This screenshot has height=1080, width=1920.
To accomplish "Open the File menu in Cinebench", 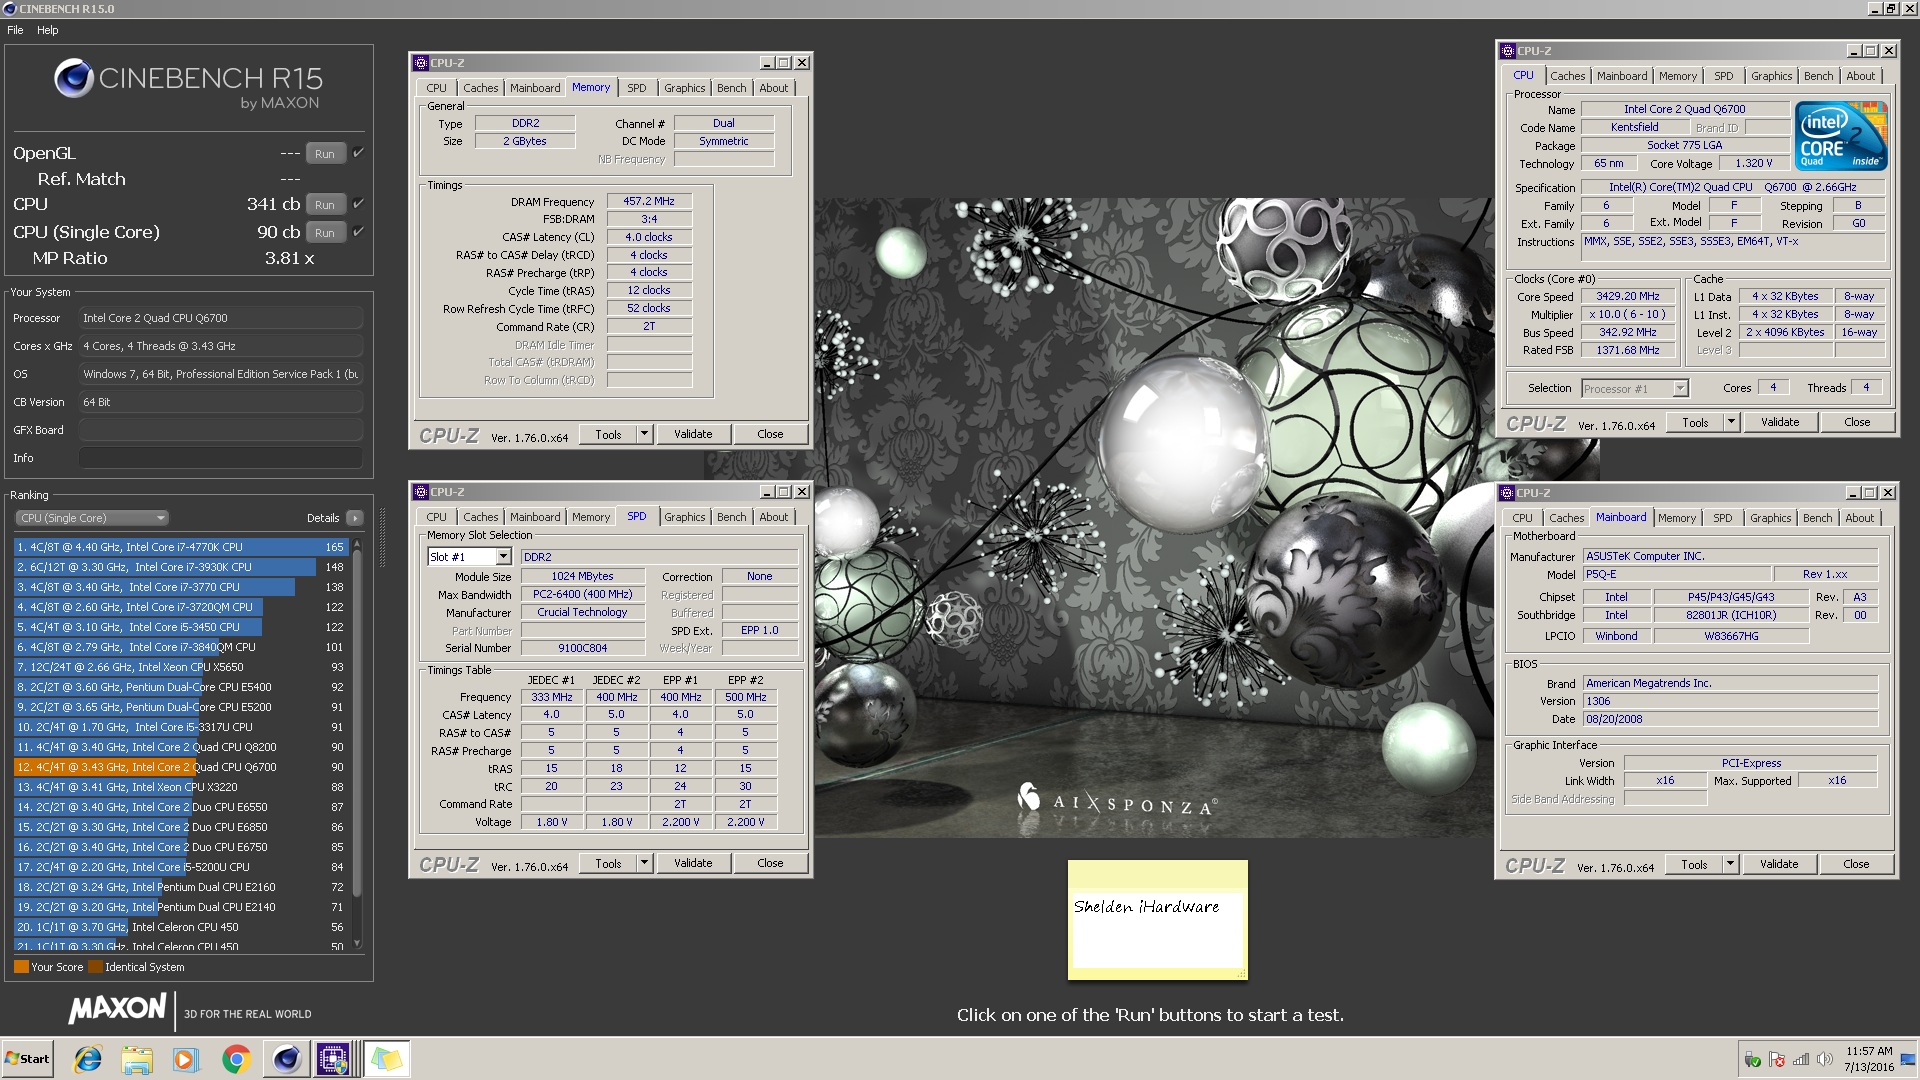I will point(15,30).
